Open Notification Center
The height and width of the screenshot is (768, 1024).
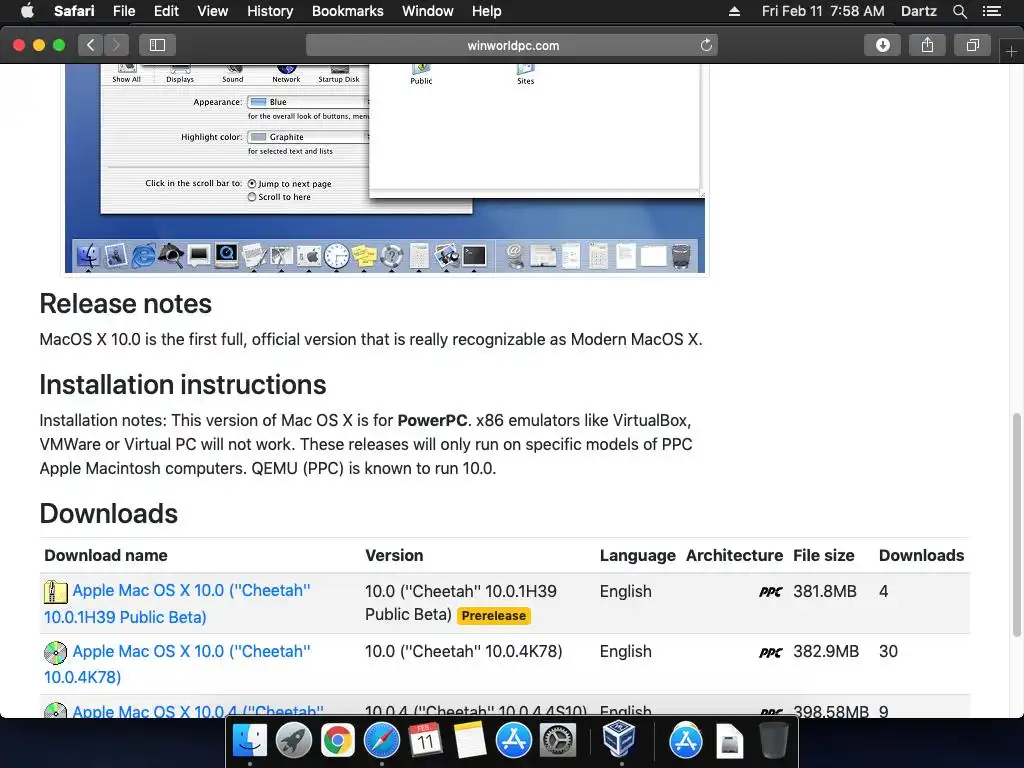(x=991, y=11)
